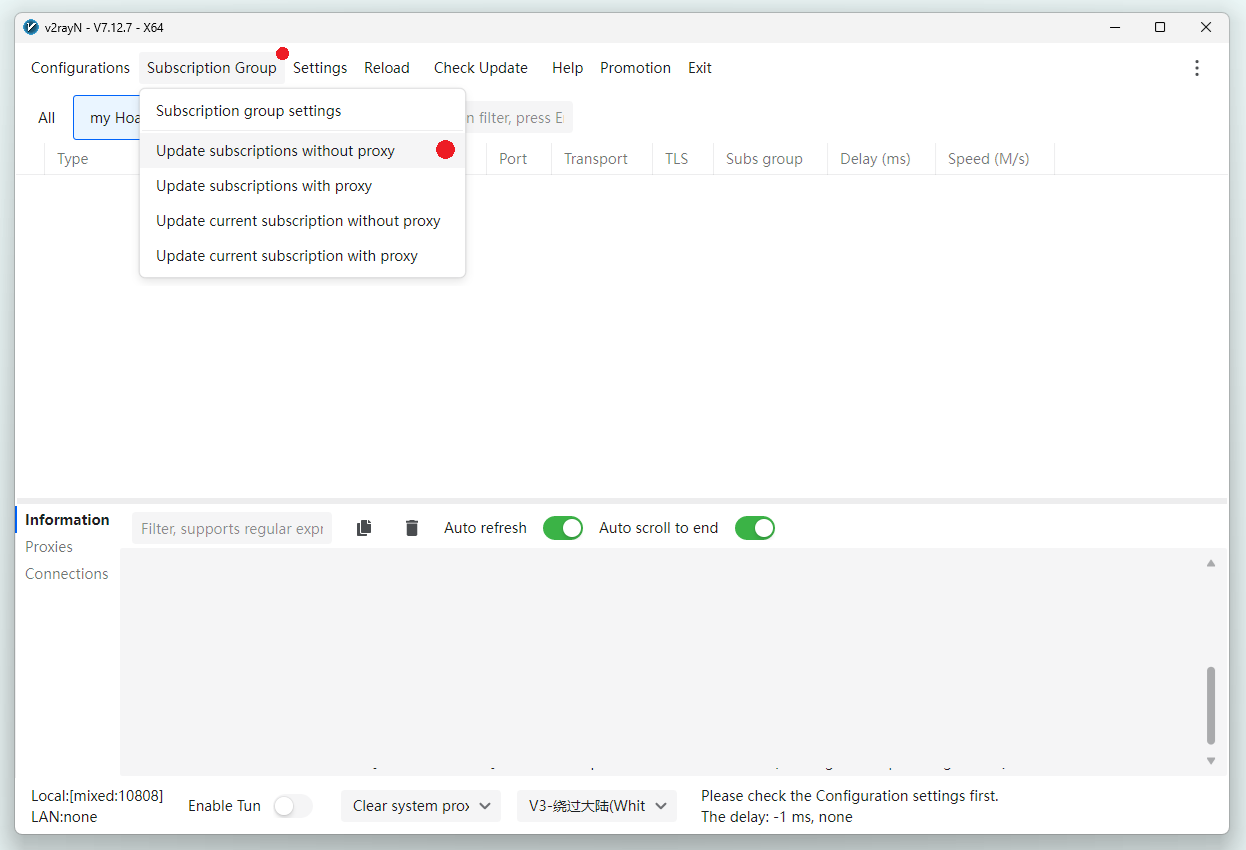The height and width of the screenshot is (850, 1246).
Task: Expand the V3 routing rule dropdown
Action: (x=597, y=806)
